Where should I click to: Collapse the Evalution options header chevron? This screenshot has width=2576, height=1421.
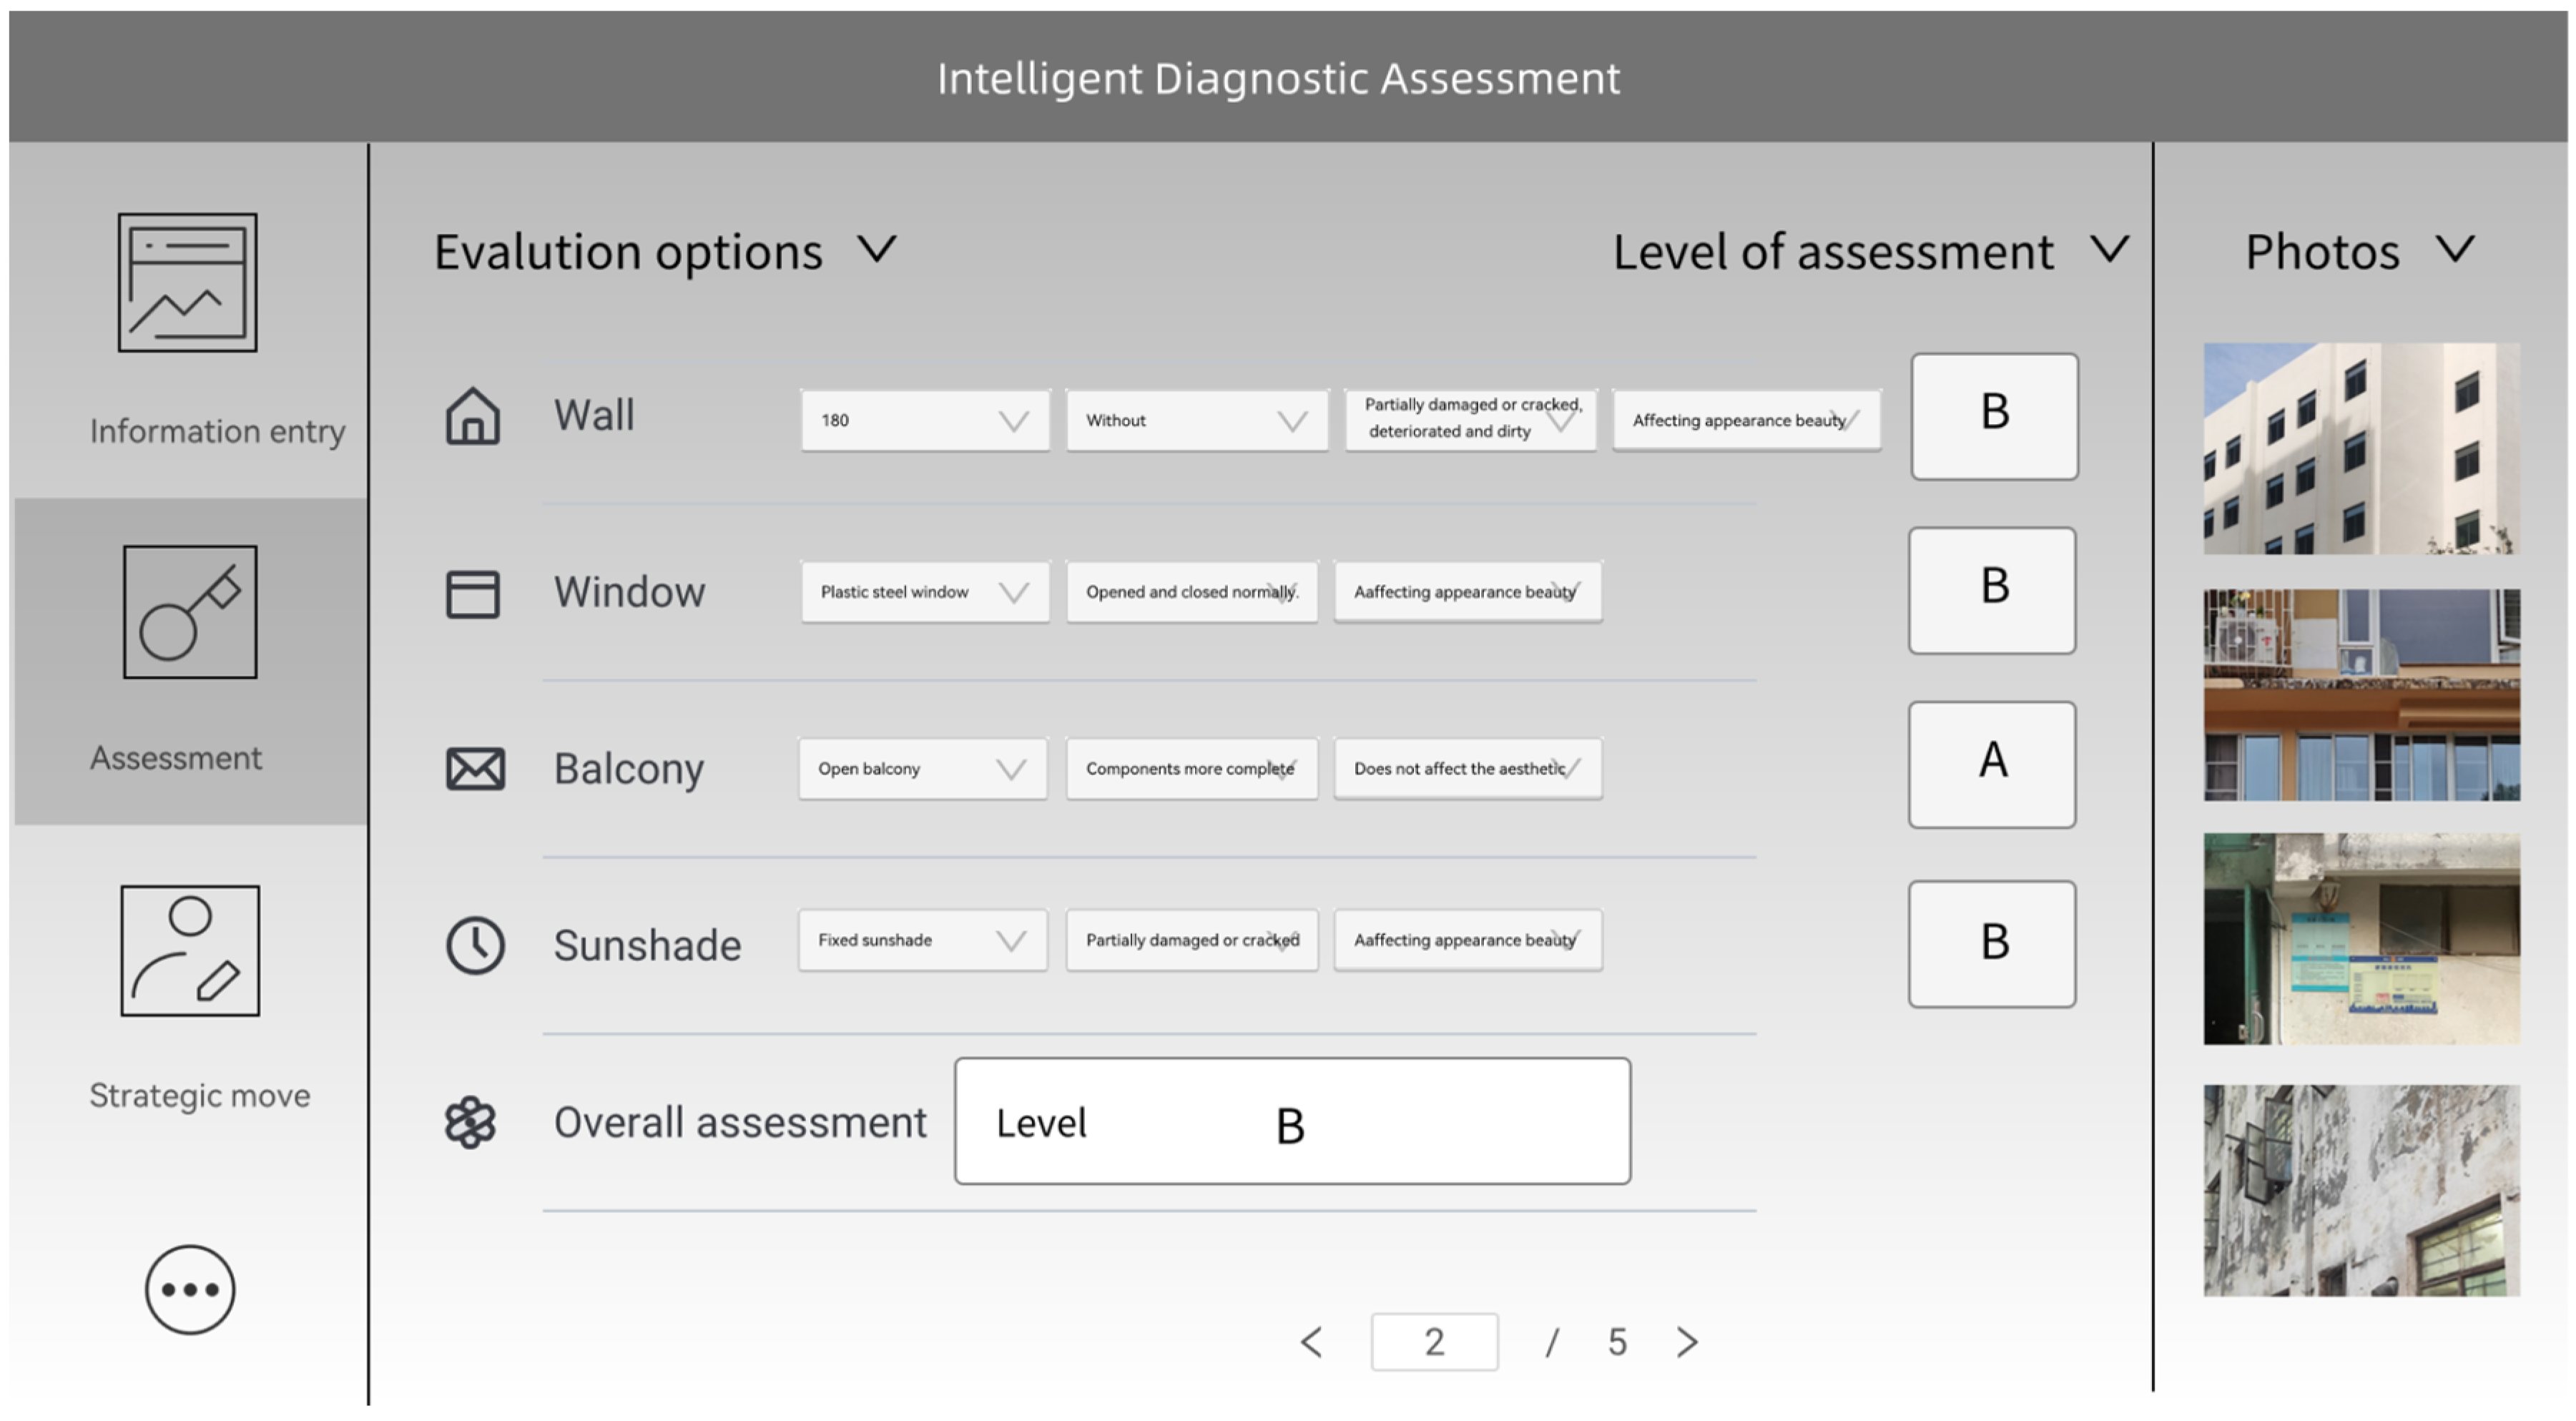coord(878,249)
